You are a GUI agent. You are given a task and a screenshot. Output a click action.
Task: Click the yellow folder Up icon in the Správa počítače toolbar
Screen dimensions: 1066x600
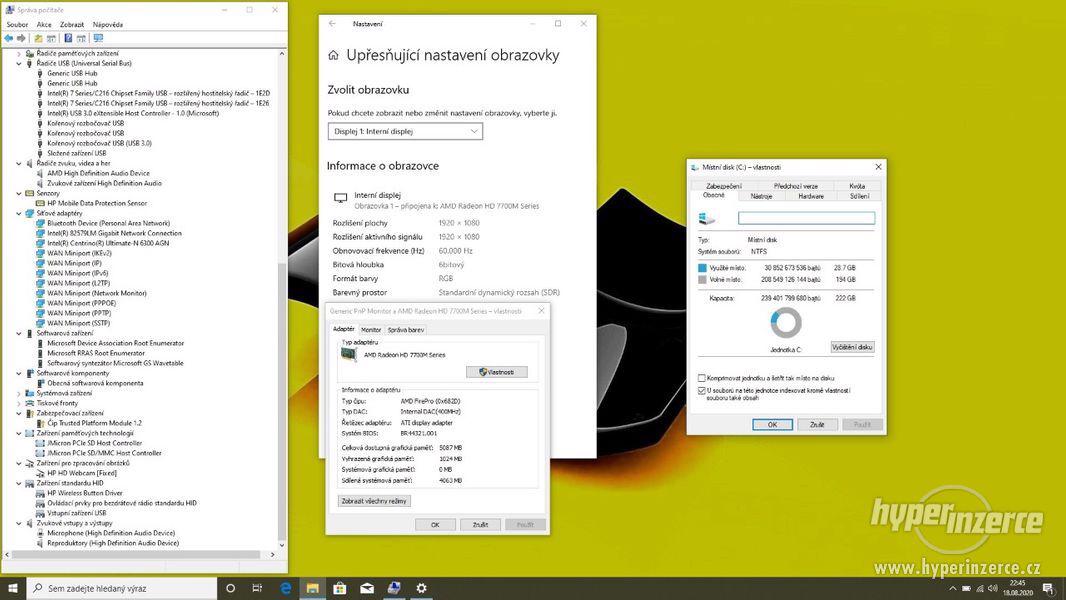(38, 38)
